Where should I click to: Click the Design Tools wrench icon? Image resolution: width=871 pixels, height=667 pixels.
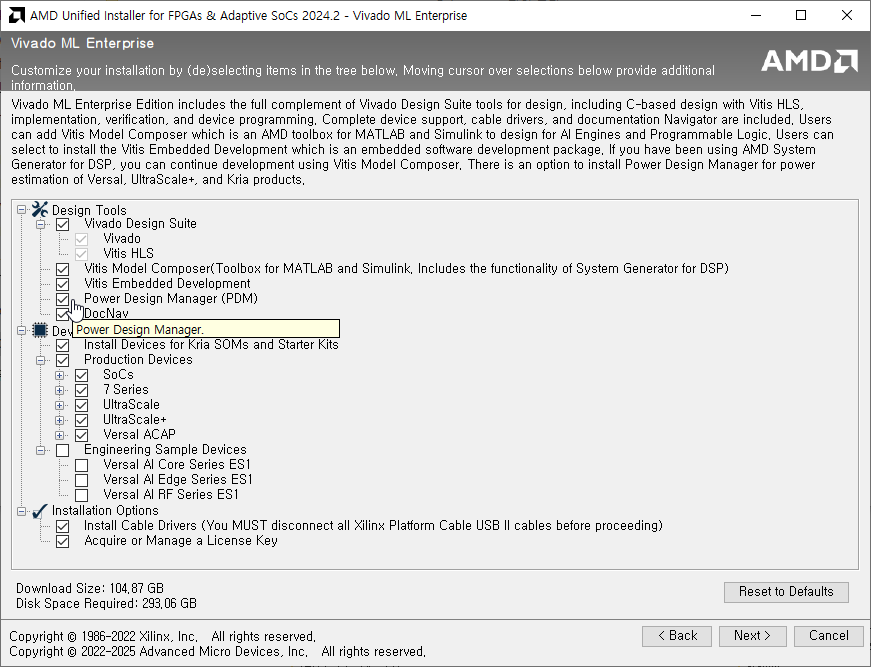point(40,210)
